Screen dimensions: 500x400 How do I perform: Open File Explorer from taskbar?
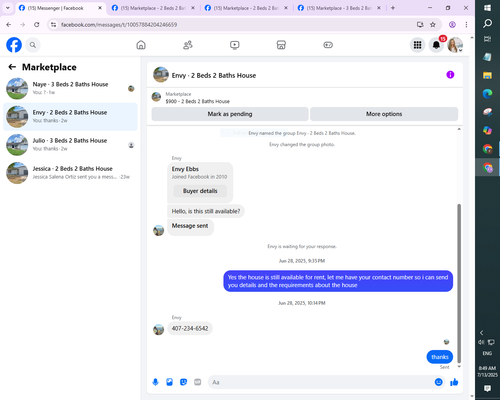click(487, 75)
